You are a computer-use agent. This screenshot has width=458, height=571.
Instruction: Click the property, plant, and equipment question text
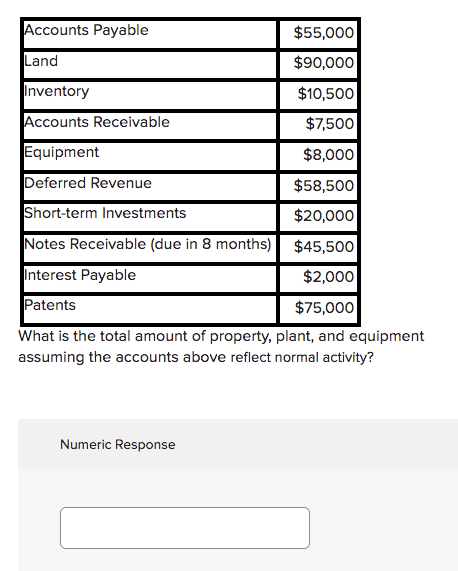click(x=221, y=346)
